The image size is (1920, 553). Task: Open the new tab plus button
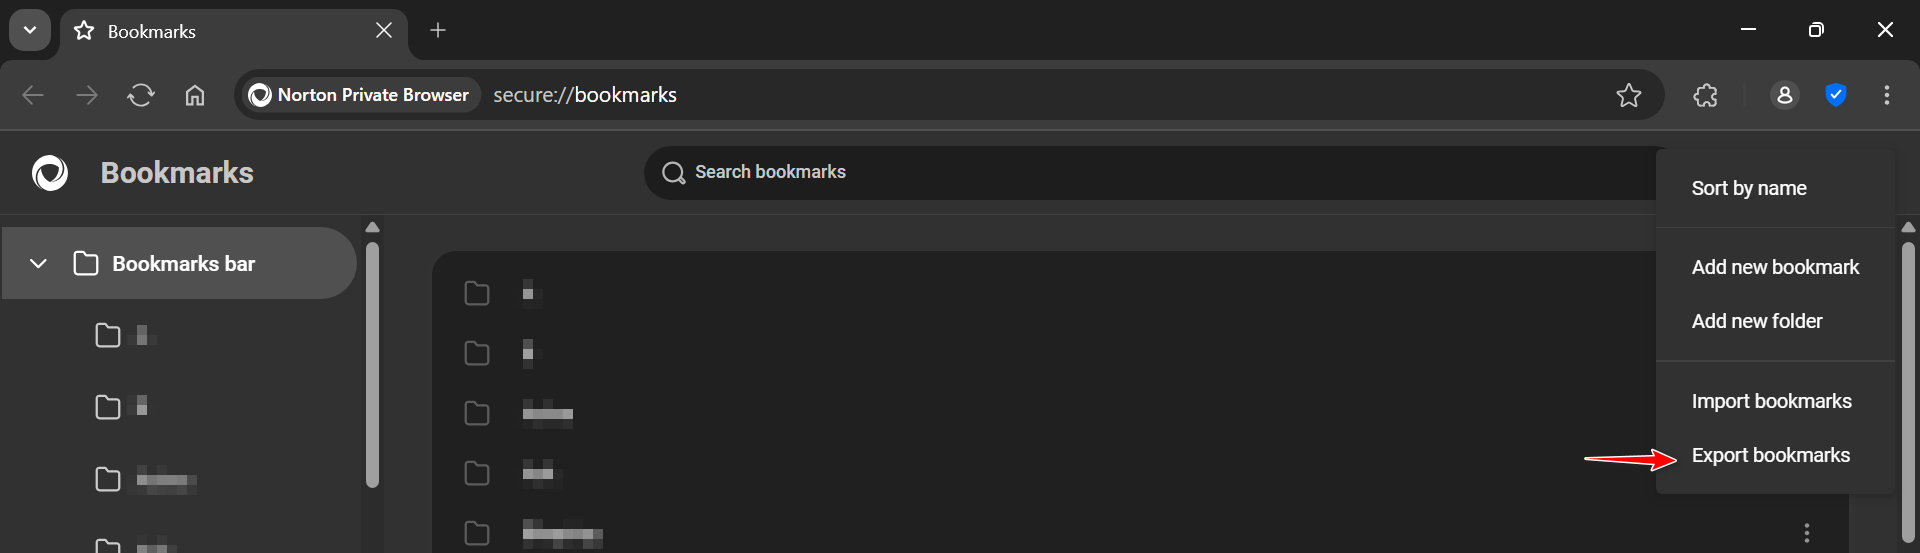click(x=438, y=30)
